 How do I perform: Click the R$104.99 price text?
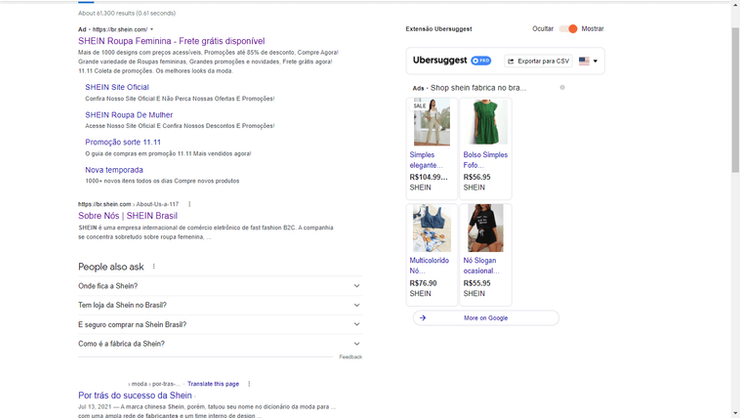(x=429, y=177)
